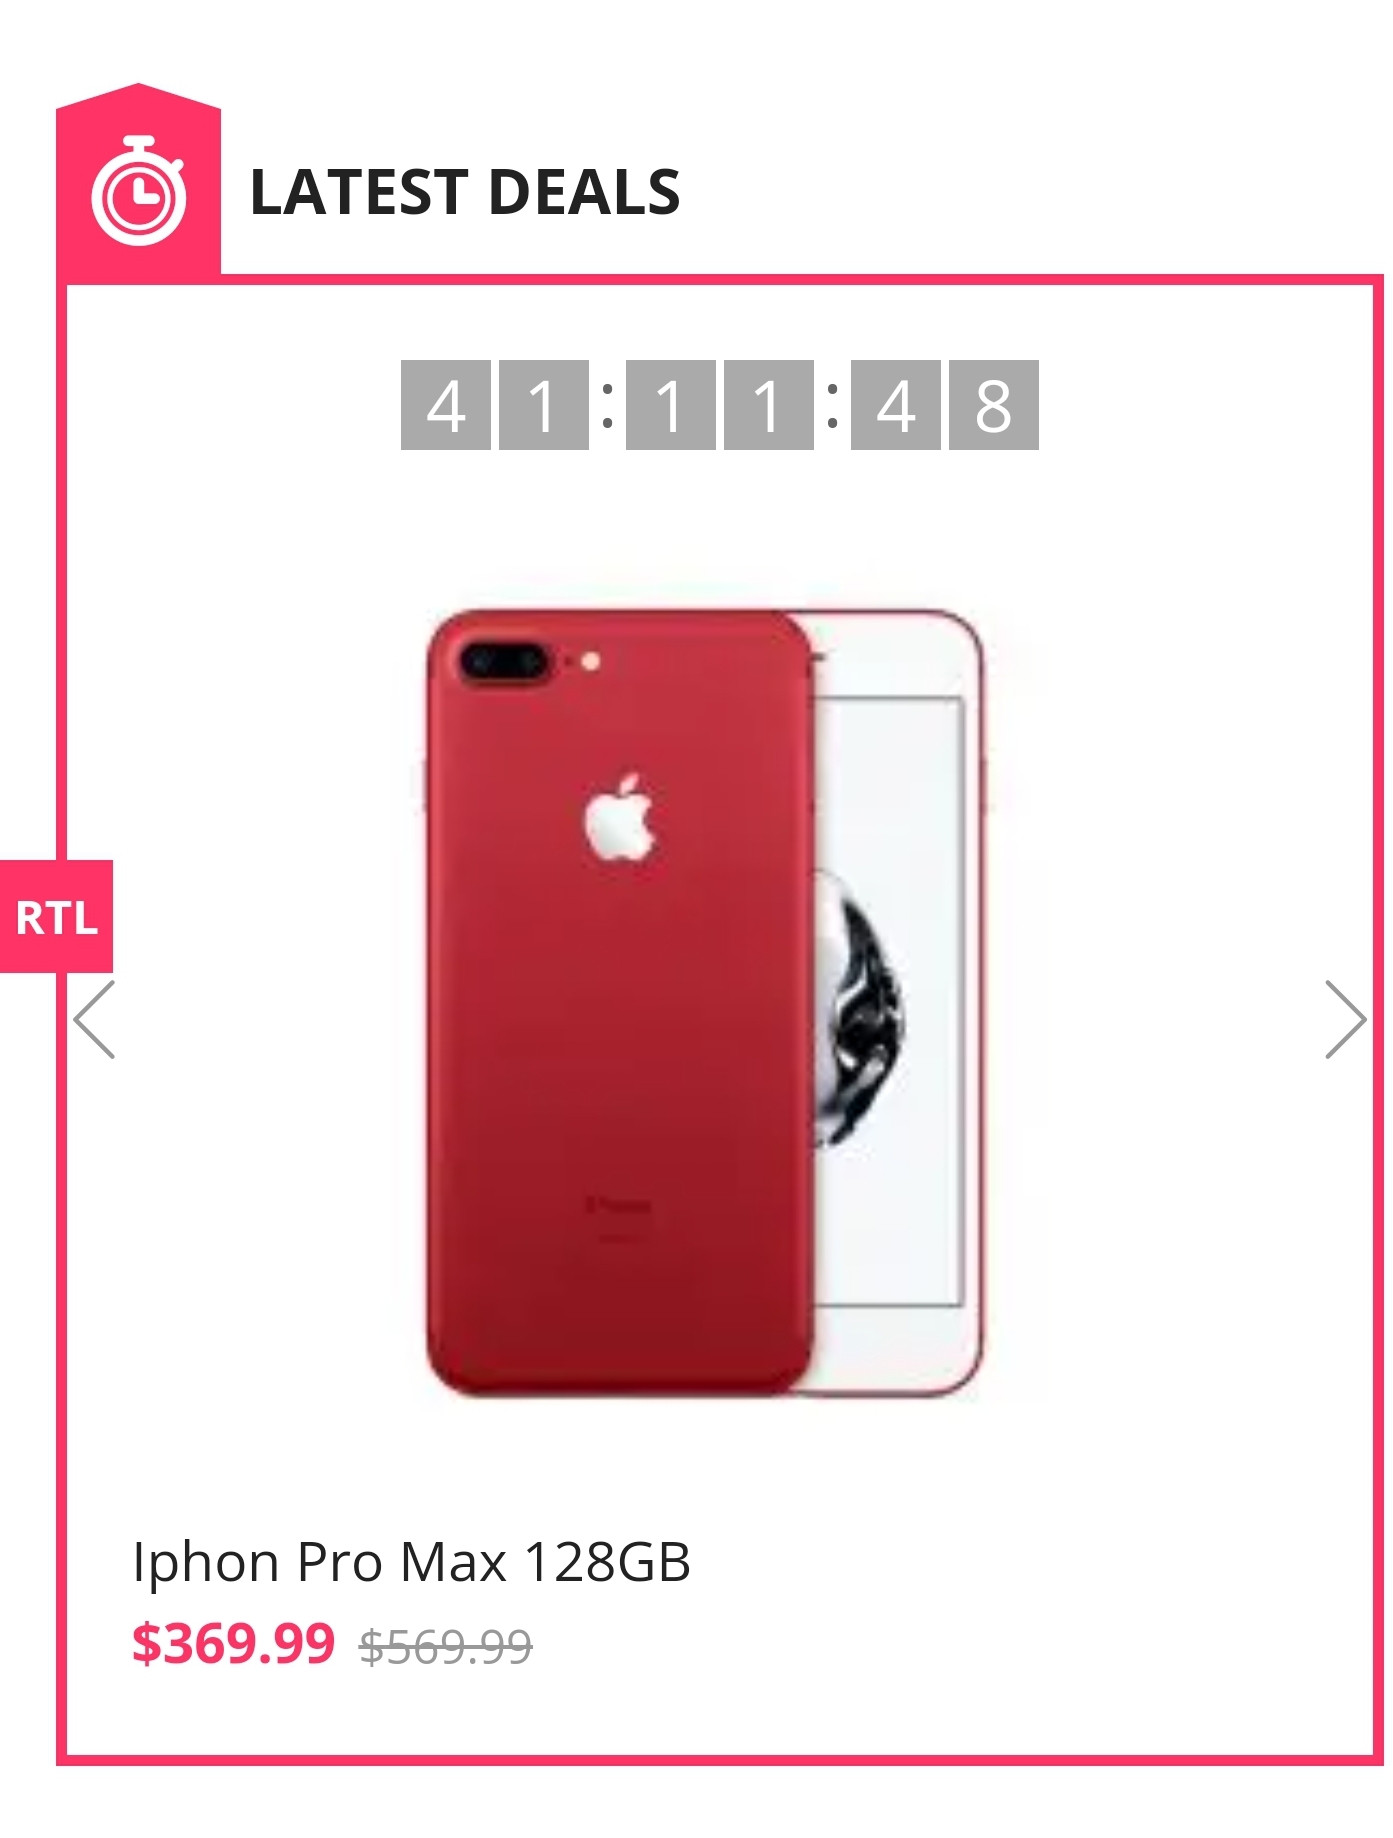The width and height of the screenshot is (1393, 1838).
Task: Click the colon before the countdown seconds
Action: point(832,404)
